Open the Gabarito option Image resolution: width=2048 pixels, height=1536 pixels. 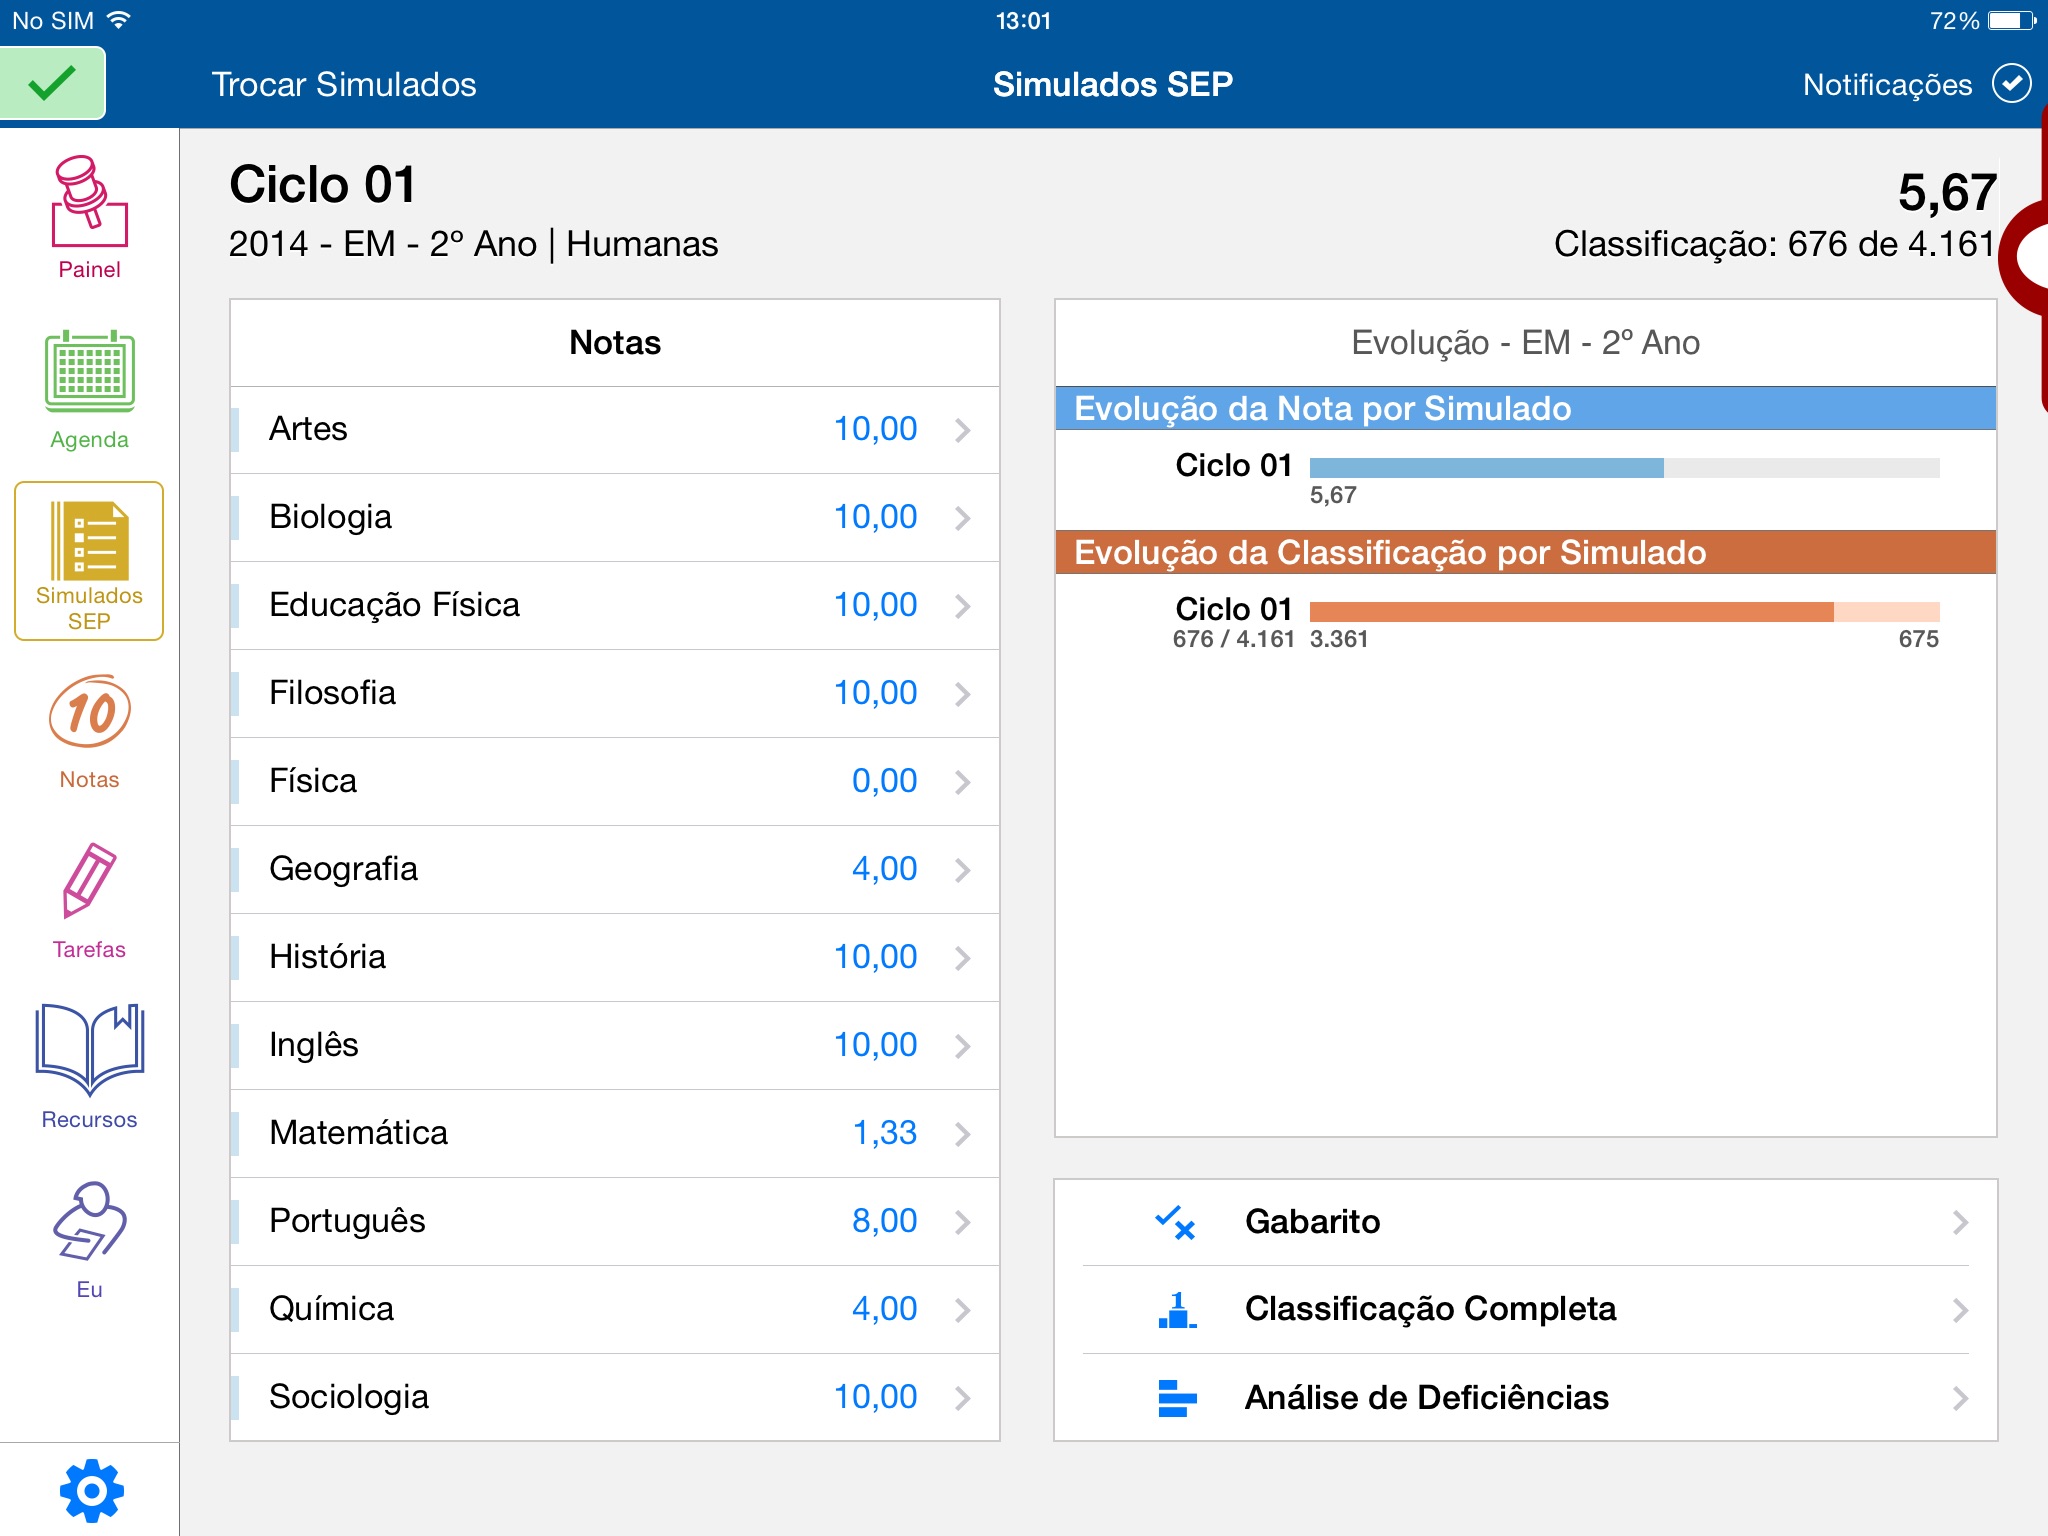click(1526, 1222)
